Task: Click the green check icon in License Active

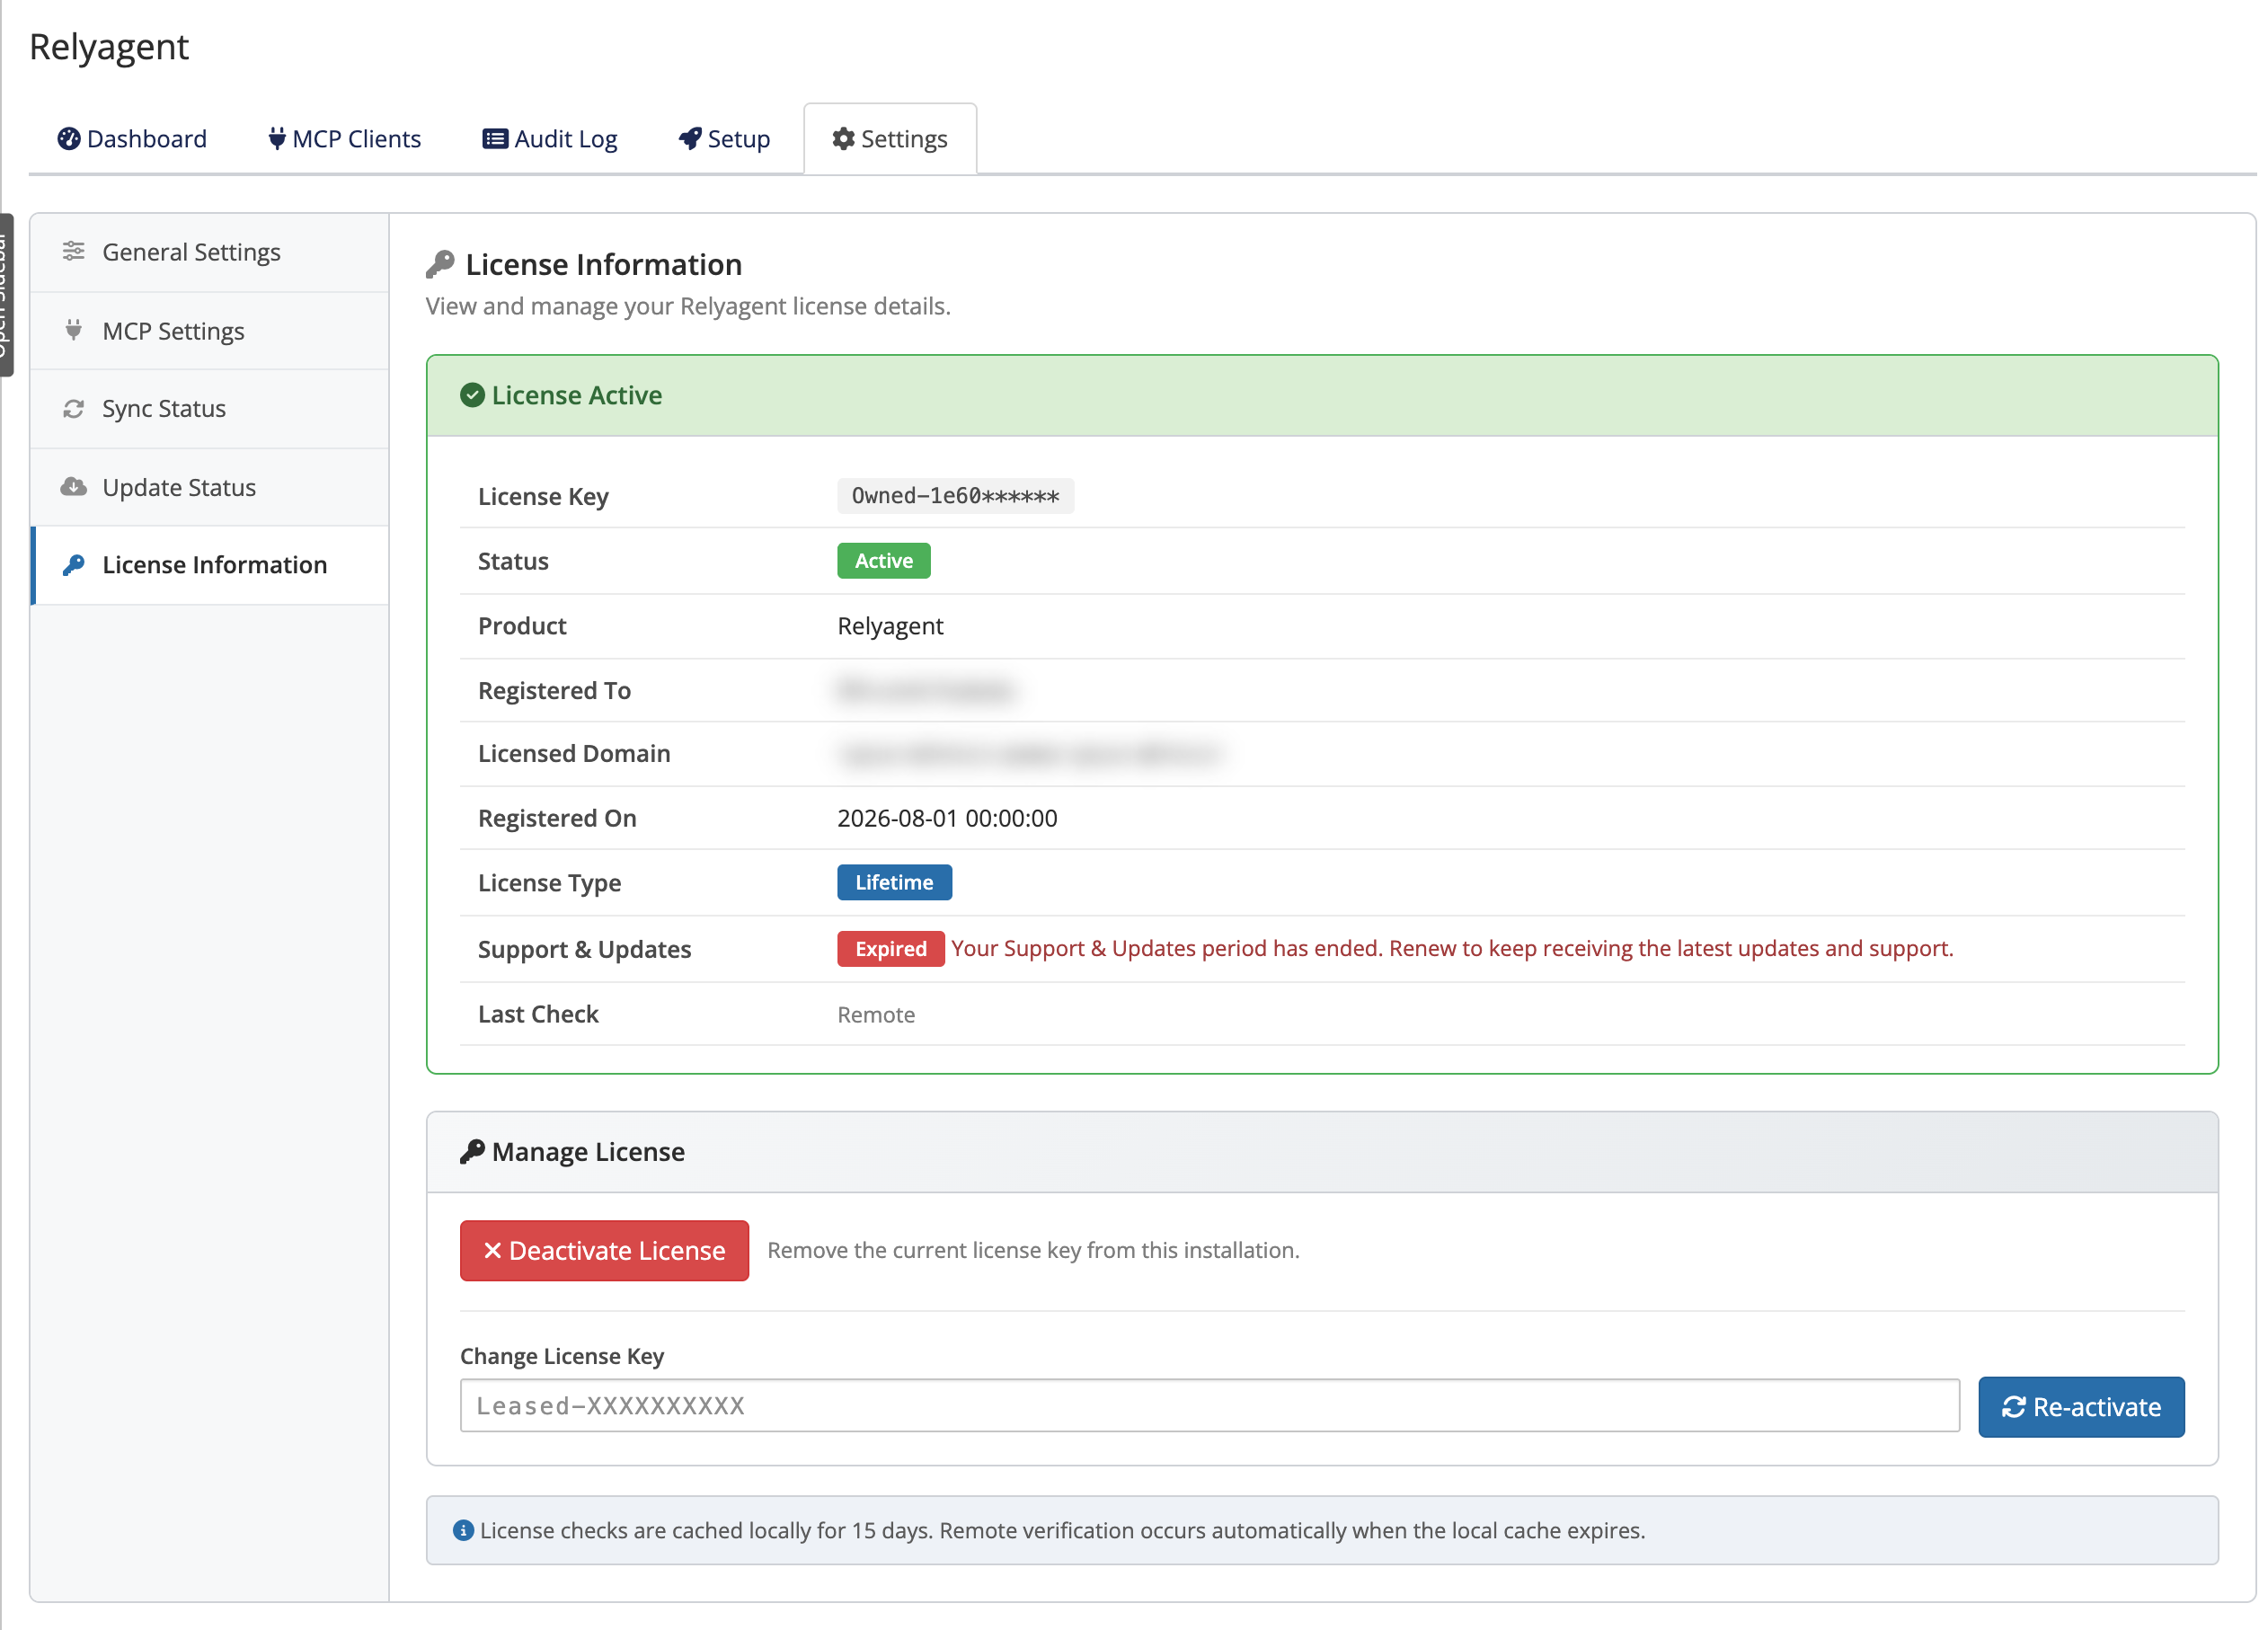Action: [x=472, y=395]
